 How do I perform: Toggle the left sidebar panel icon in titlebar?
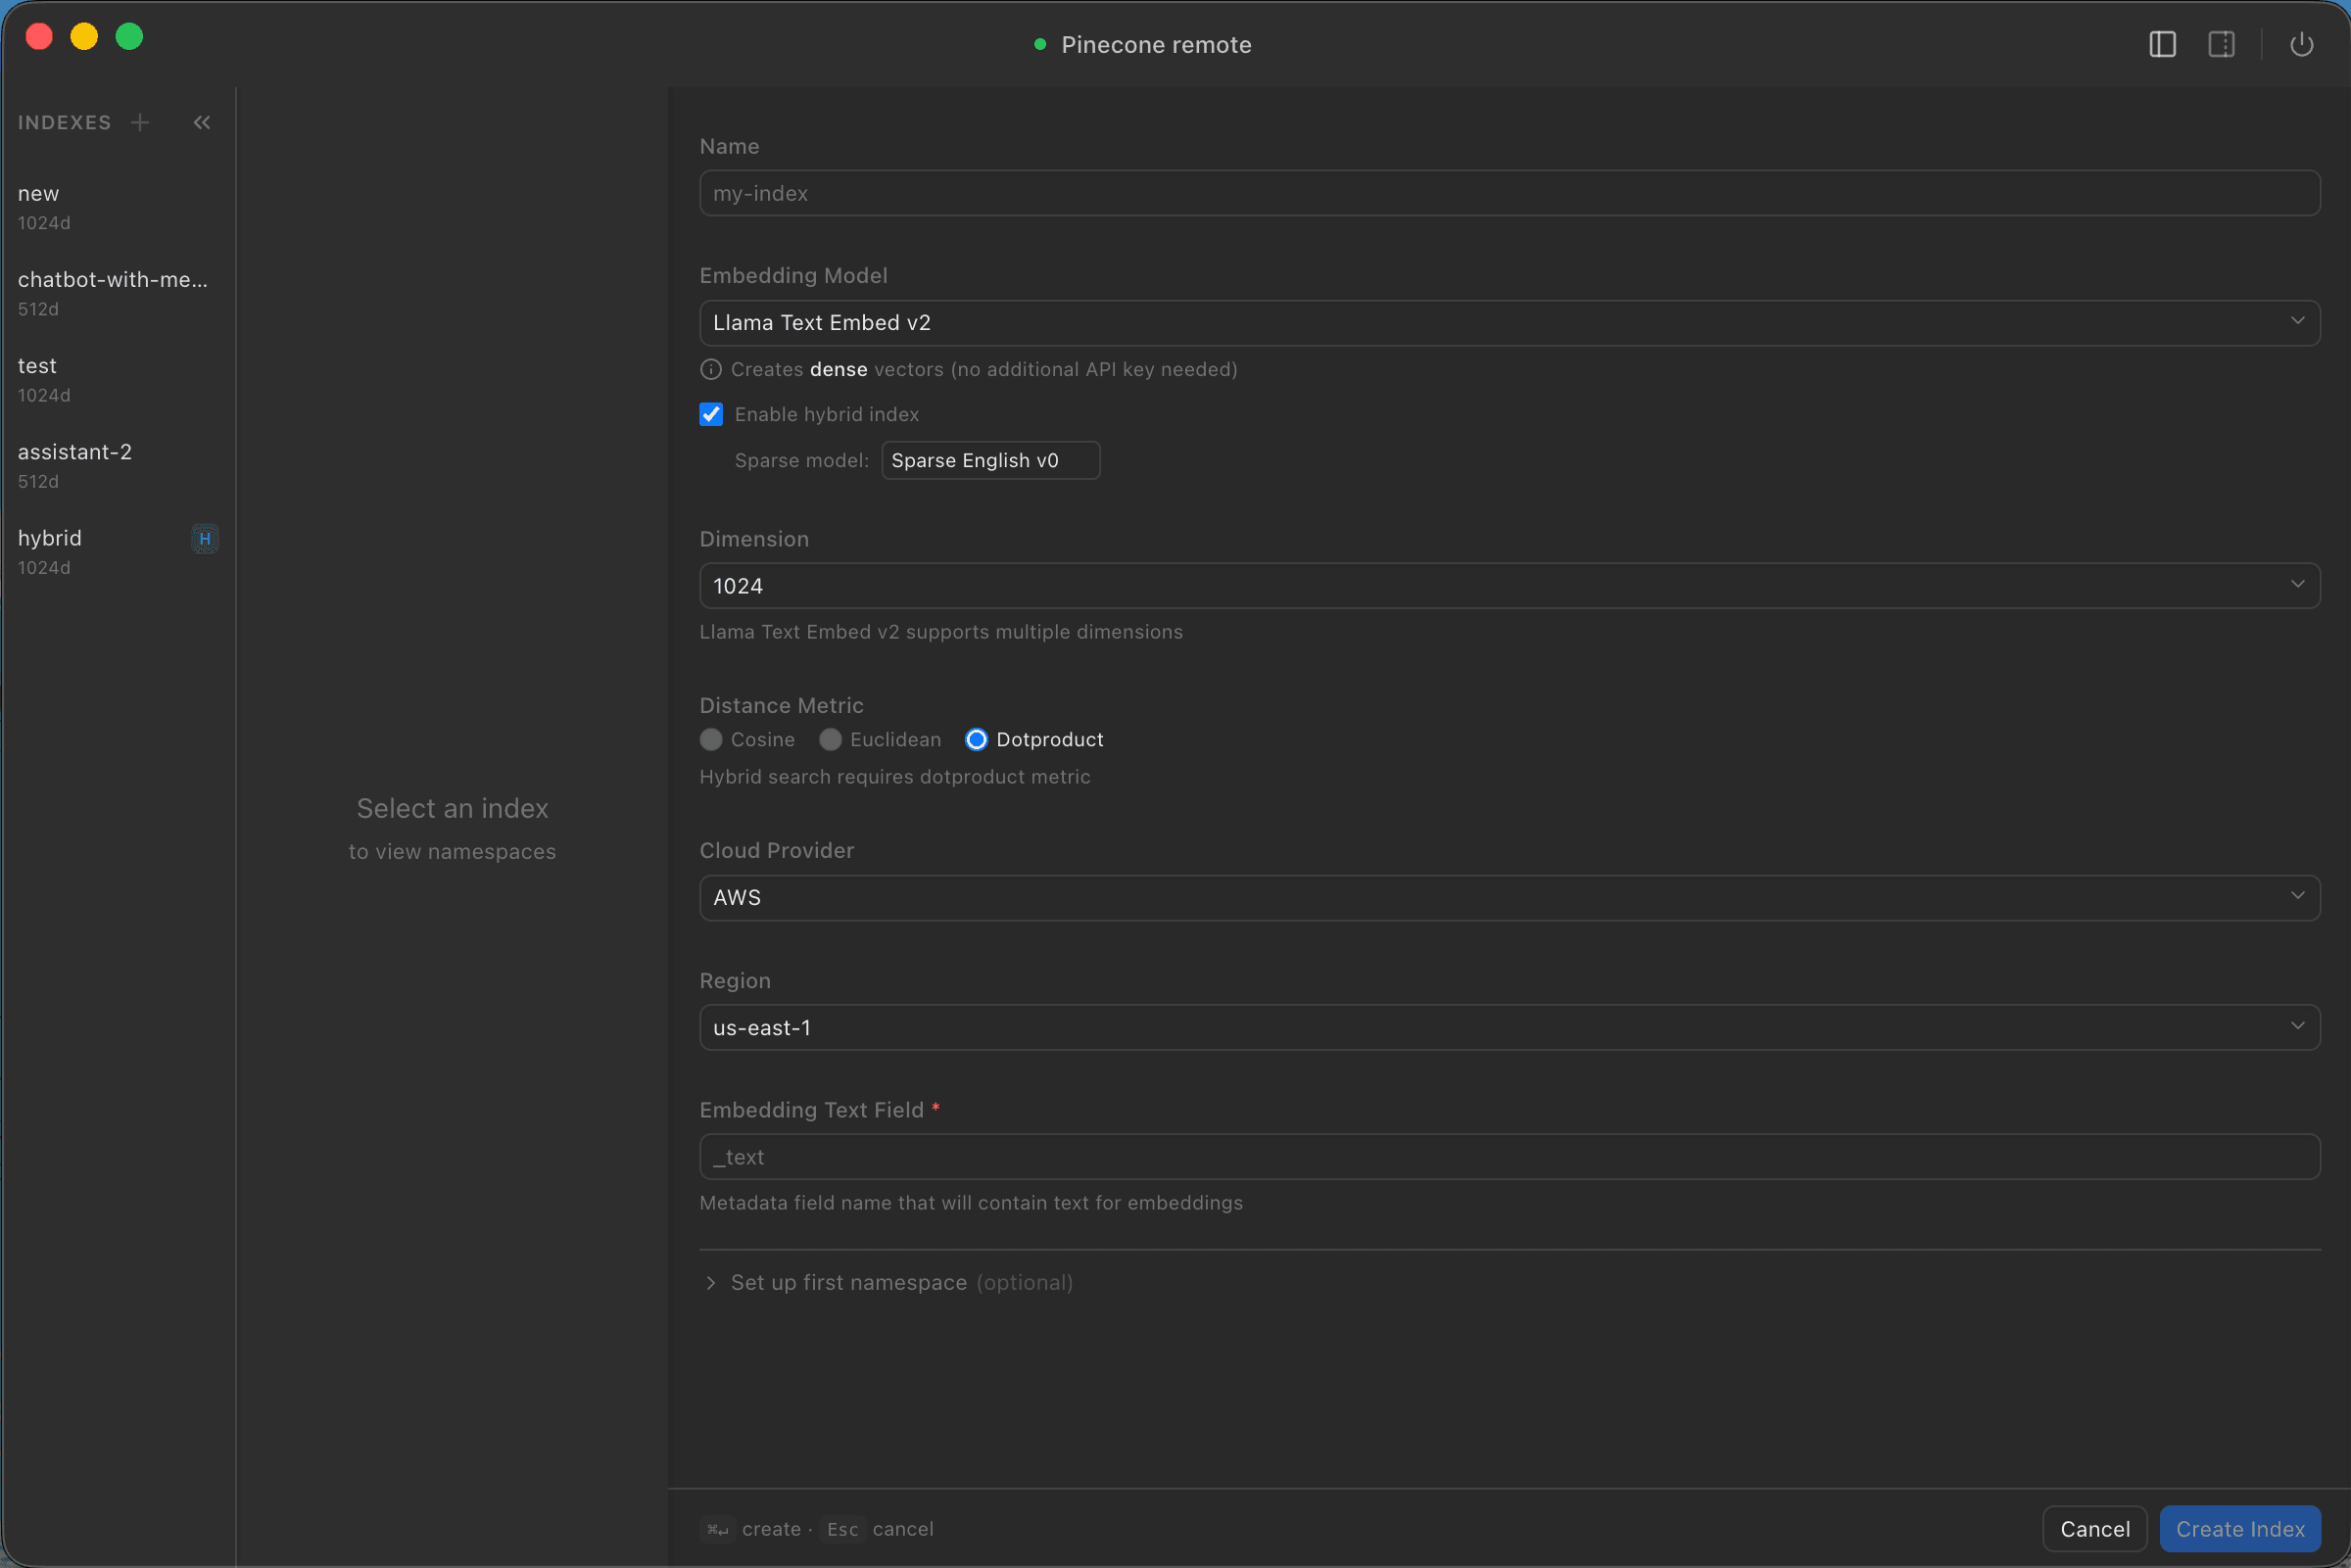[2162, 44]
